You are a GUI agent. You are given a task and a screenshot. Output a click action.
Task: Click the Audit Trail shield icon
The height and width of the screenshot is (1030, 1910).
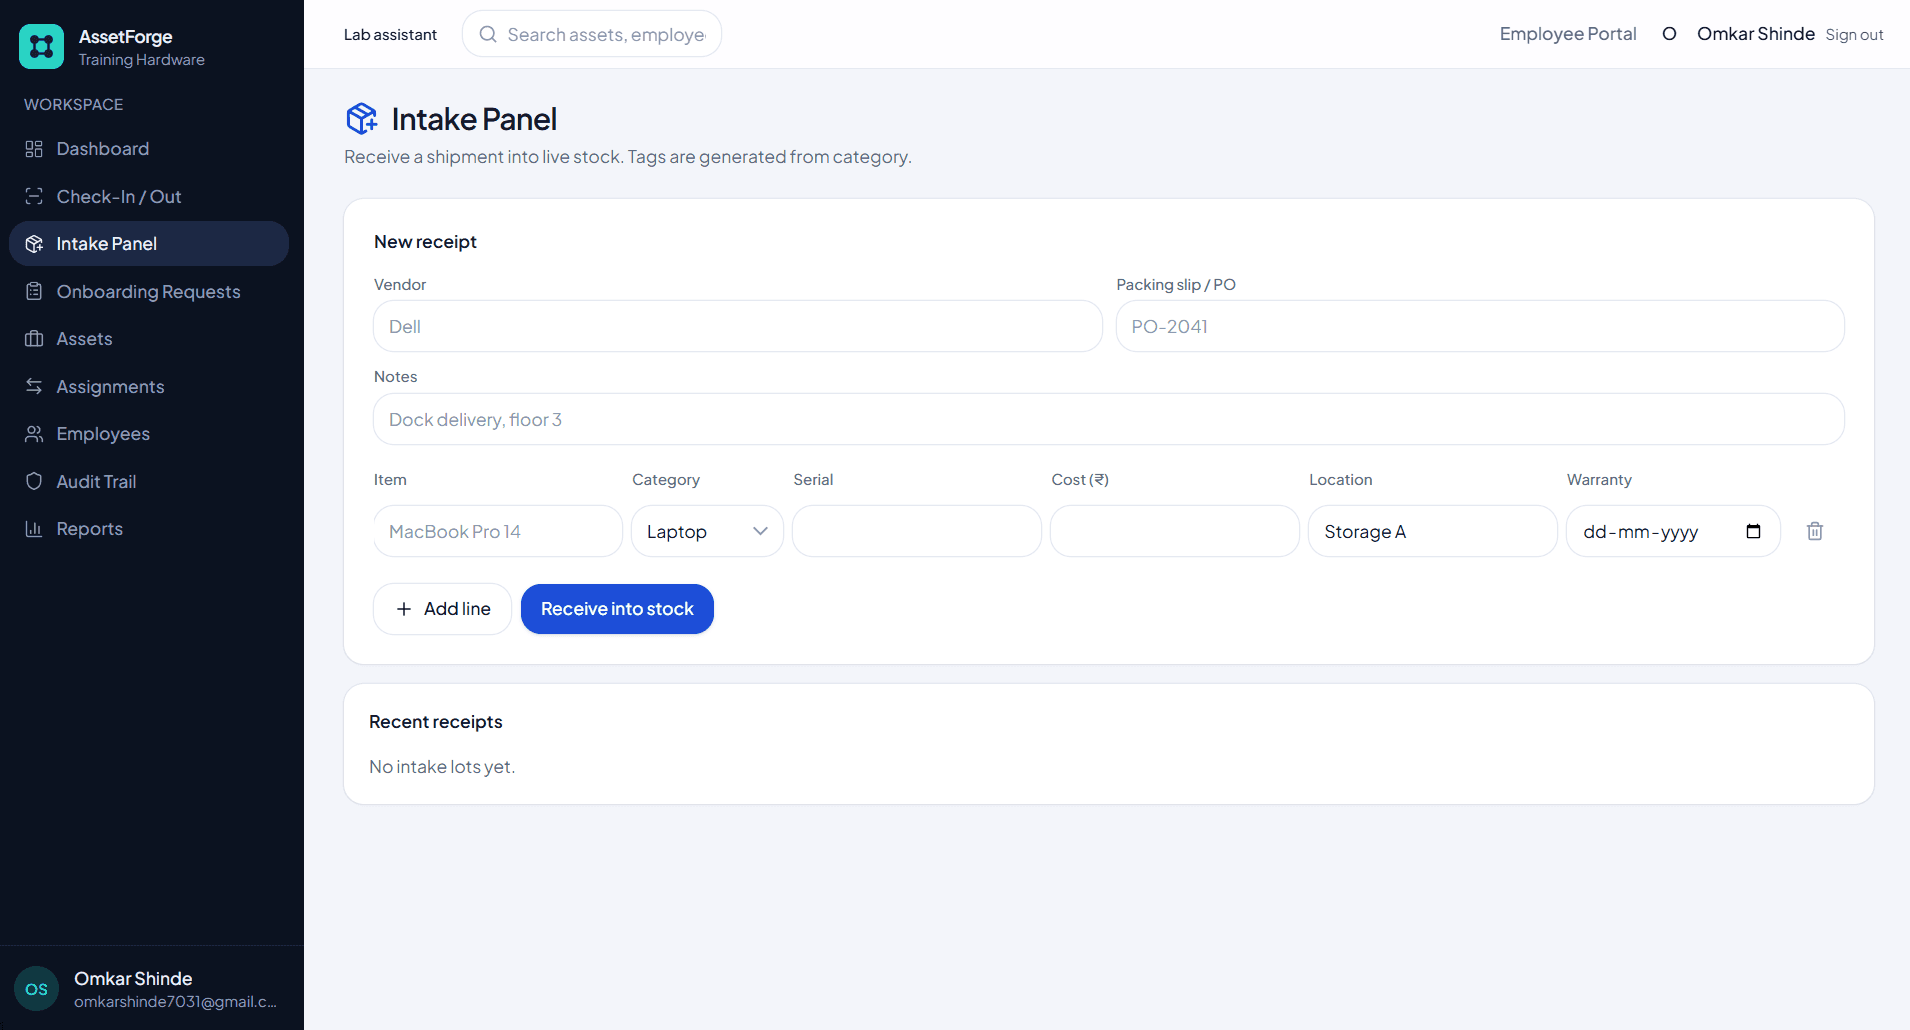(x=34, y=481)
